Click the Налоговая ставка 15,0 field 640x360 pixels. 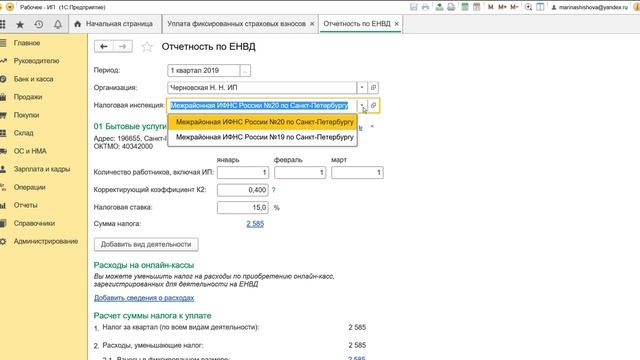[x=243, y=207]
